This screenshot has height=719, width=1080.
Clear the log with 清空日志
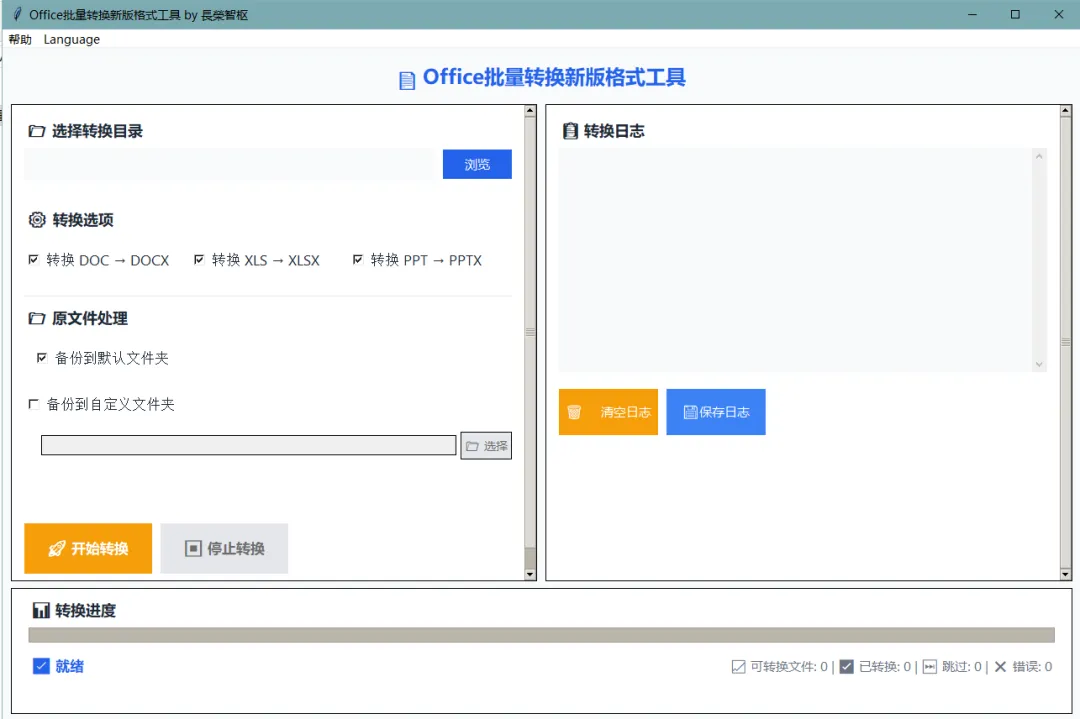pyautogui.click(x=608, y=412)
